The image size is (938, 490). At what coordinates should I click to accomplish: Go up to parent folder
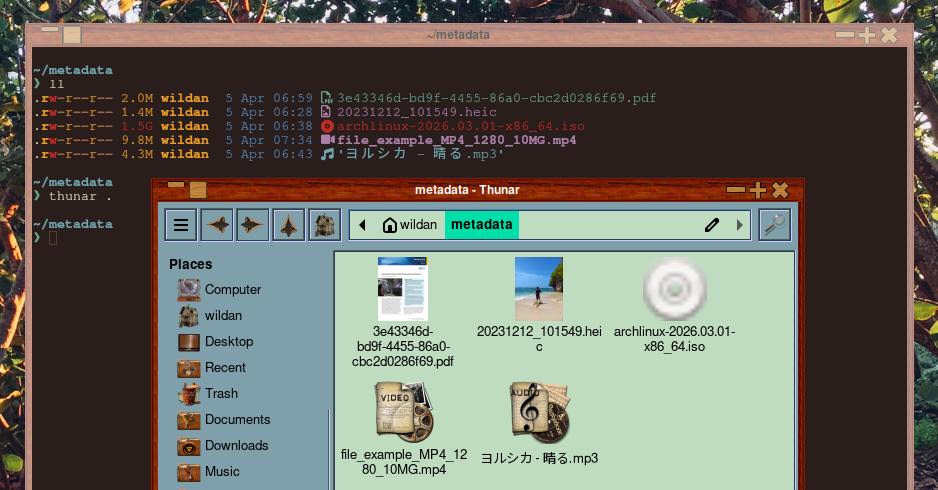pyautogui.click(x=289, y=225)
